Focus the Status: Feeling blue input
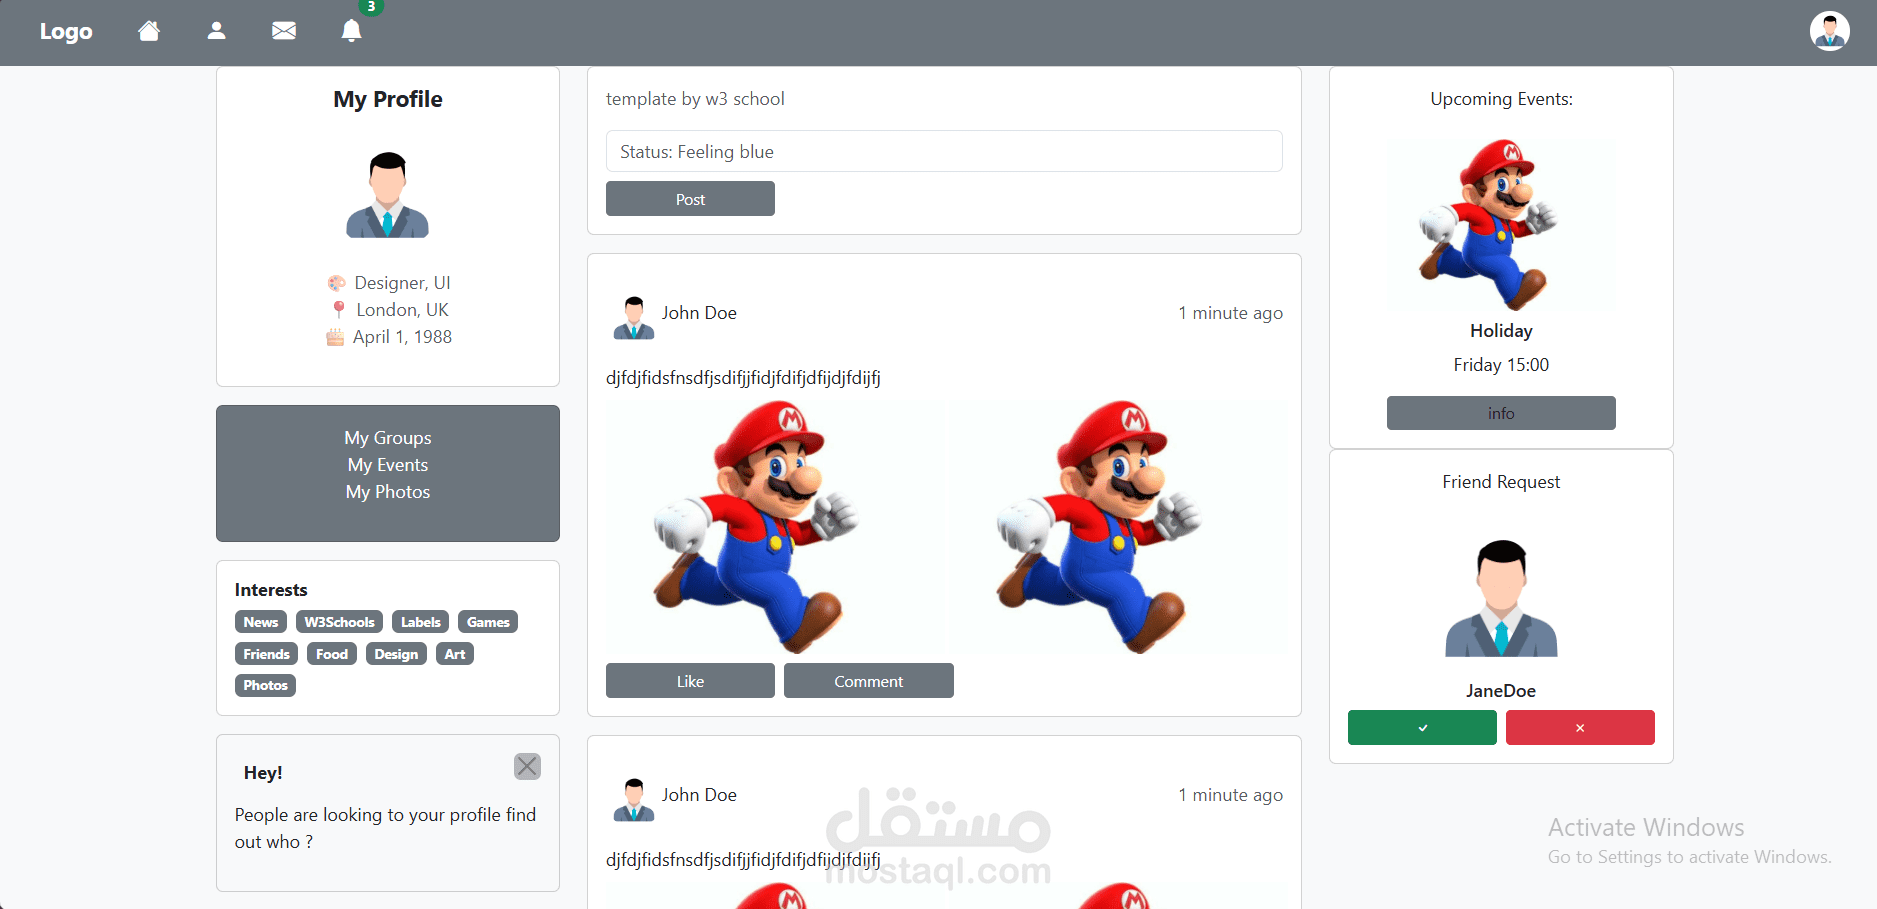The image size is (1877, 909). (x=944, y=151)
